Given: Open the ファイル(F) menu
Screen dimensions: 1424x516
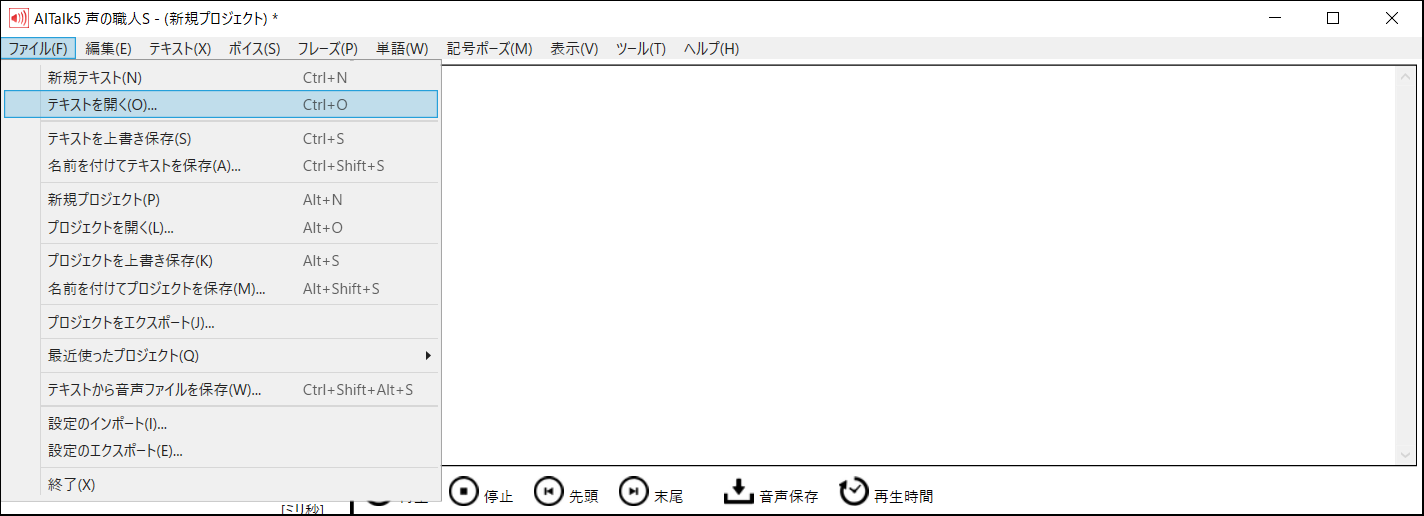Looking at the screenshot, I should tap(38, 48).
